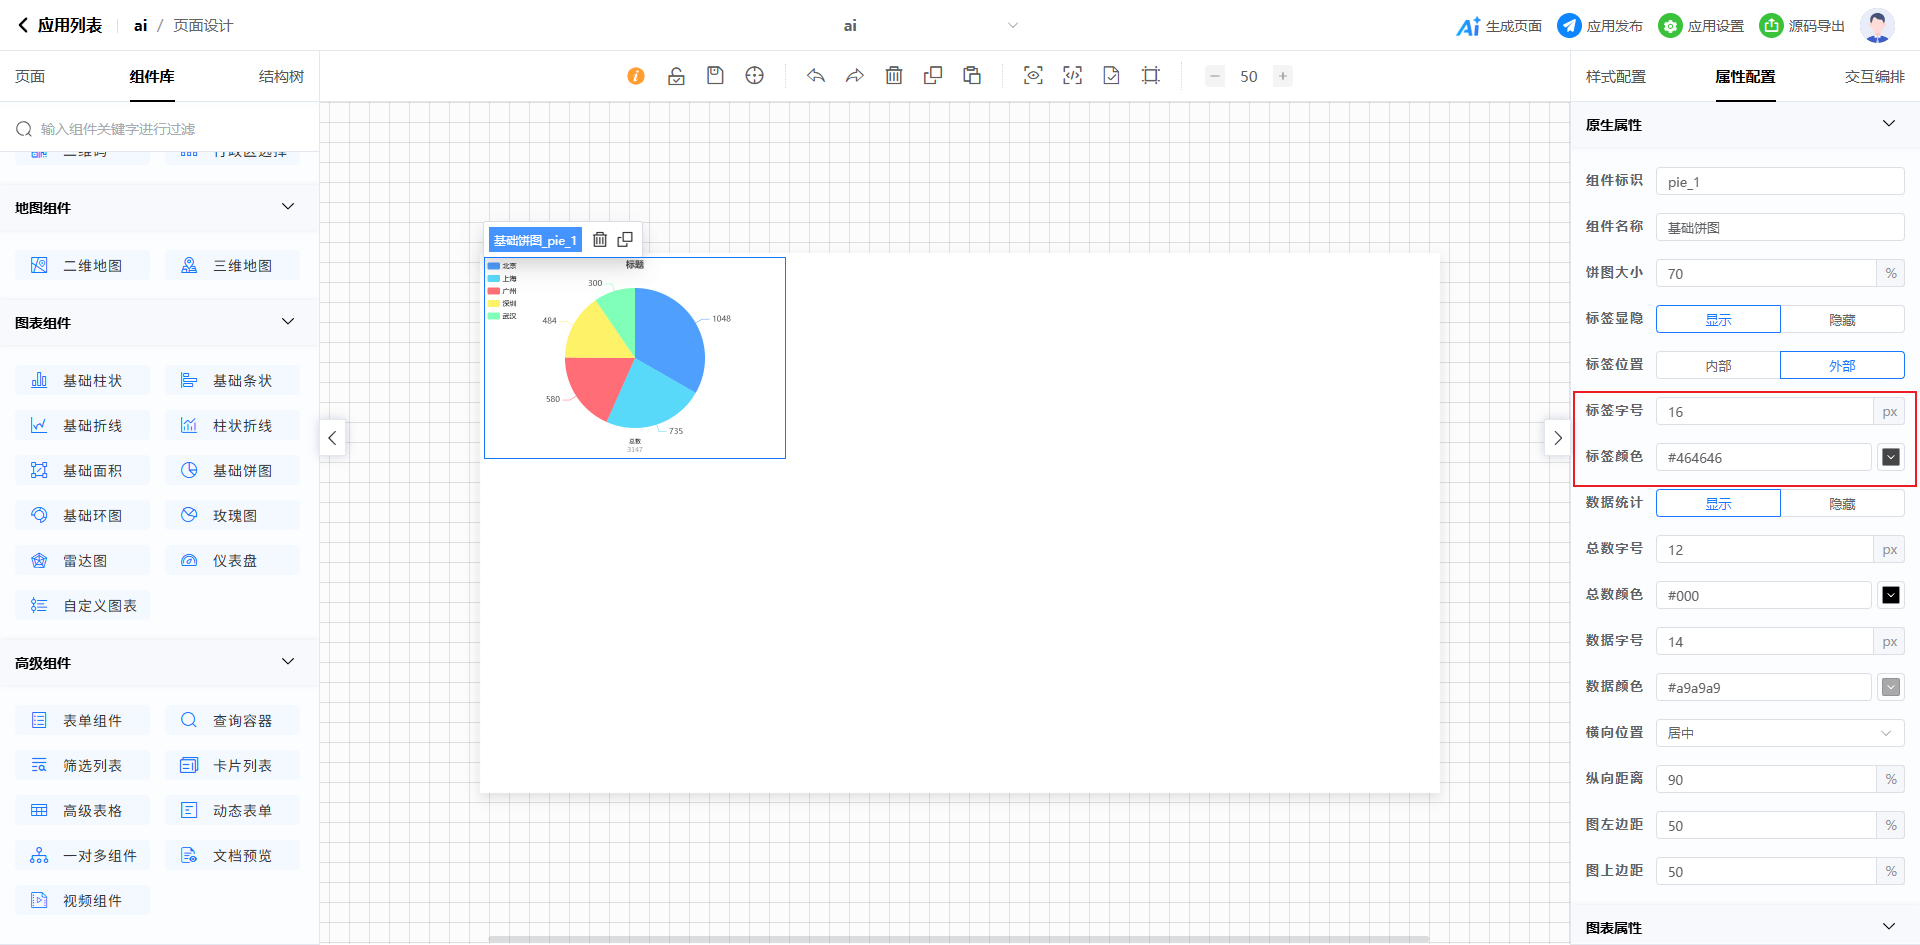Click the zoom-in plus button beside 50
1920x945 pixels.
(1283, 76)
